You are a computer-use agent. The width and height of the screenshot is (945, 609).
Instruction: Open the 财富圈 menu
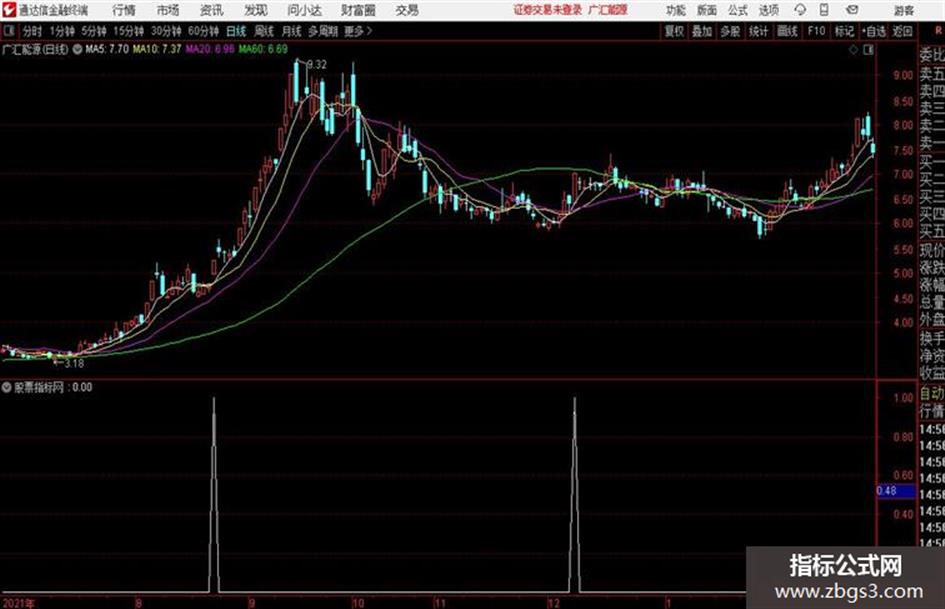pos(358,10)
